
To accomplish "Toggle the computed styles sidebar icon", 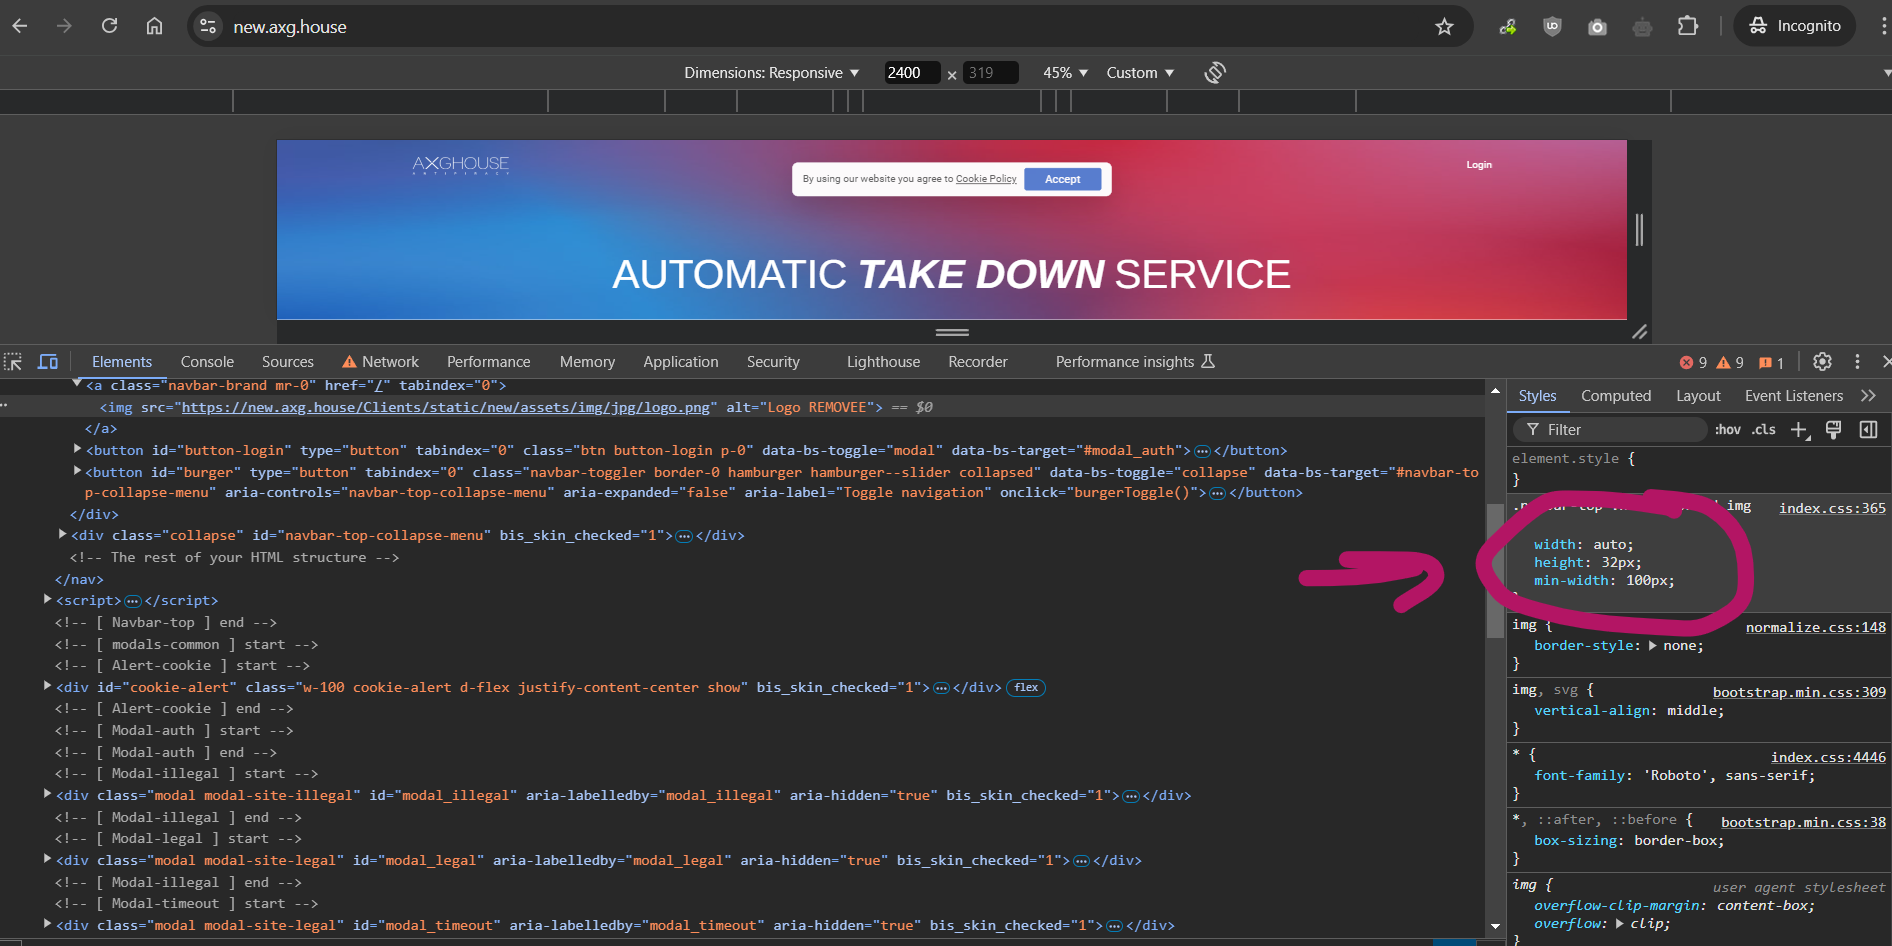I will (x=1868, y=430).
